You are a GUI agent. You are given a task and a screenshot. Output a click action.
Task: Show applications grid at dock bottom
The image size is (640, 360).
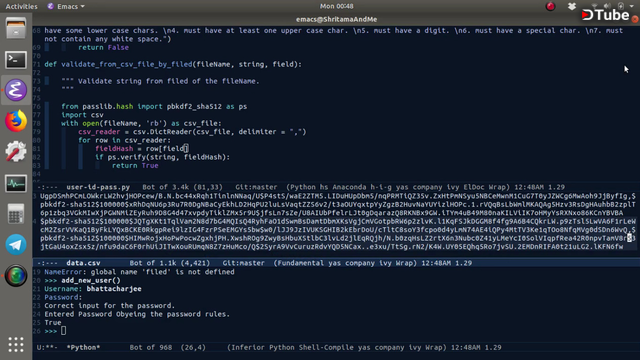point(16,344)
